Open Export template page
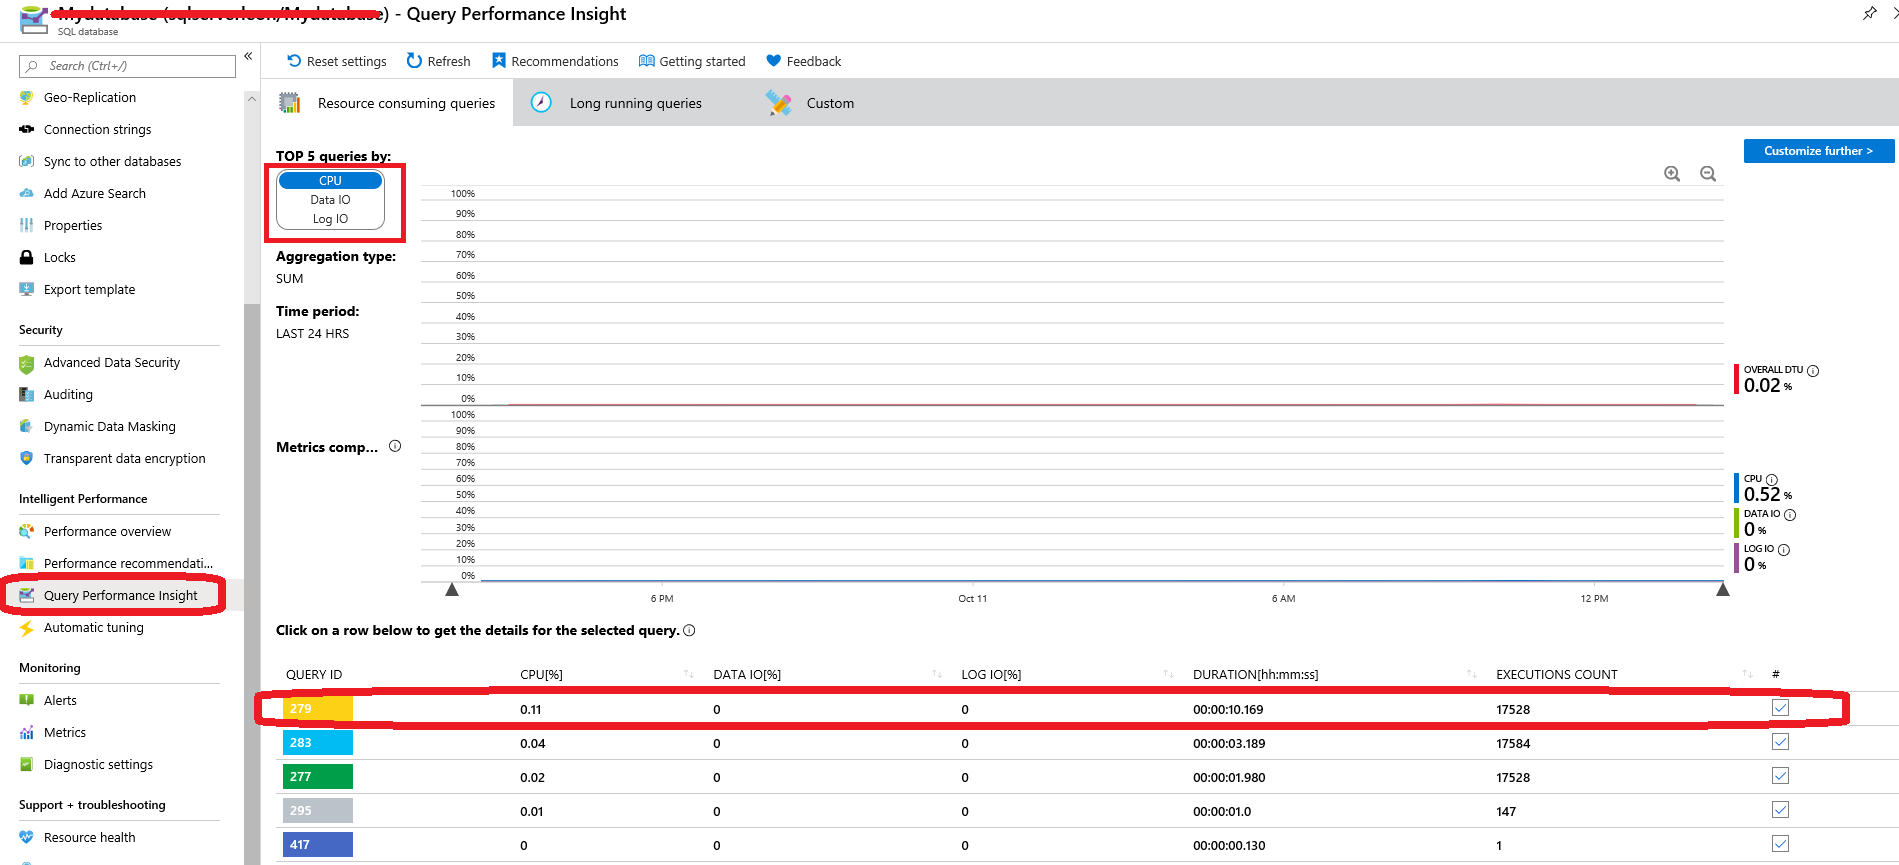This screenshot has width=1899, height=865. pyautogui.click(x=89, y=290)
